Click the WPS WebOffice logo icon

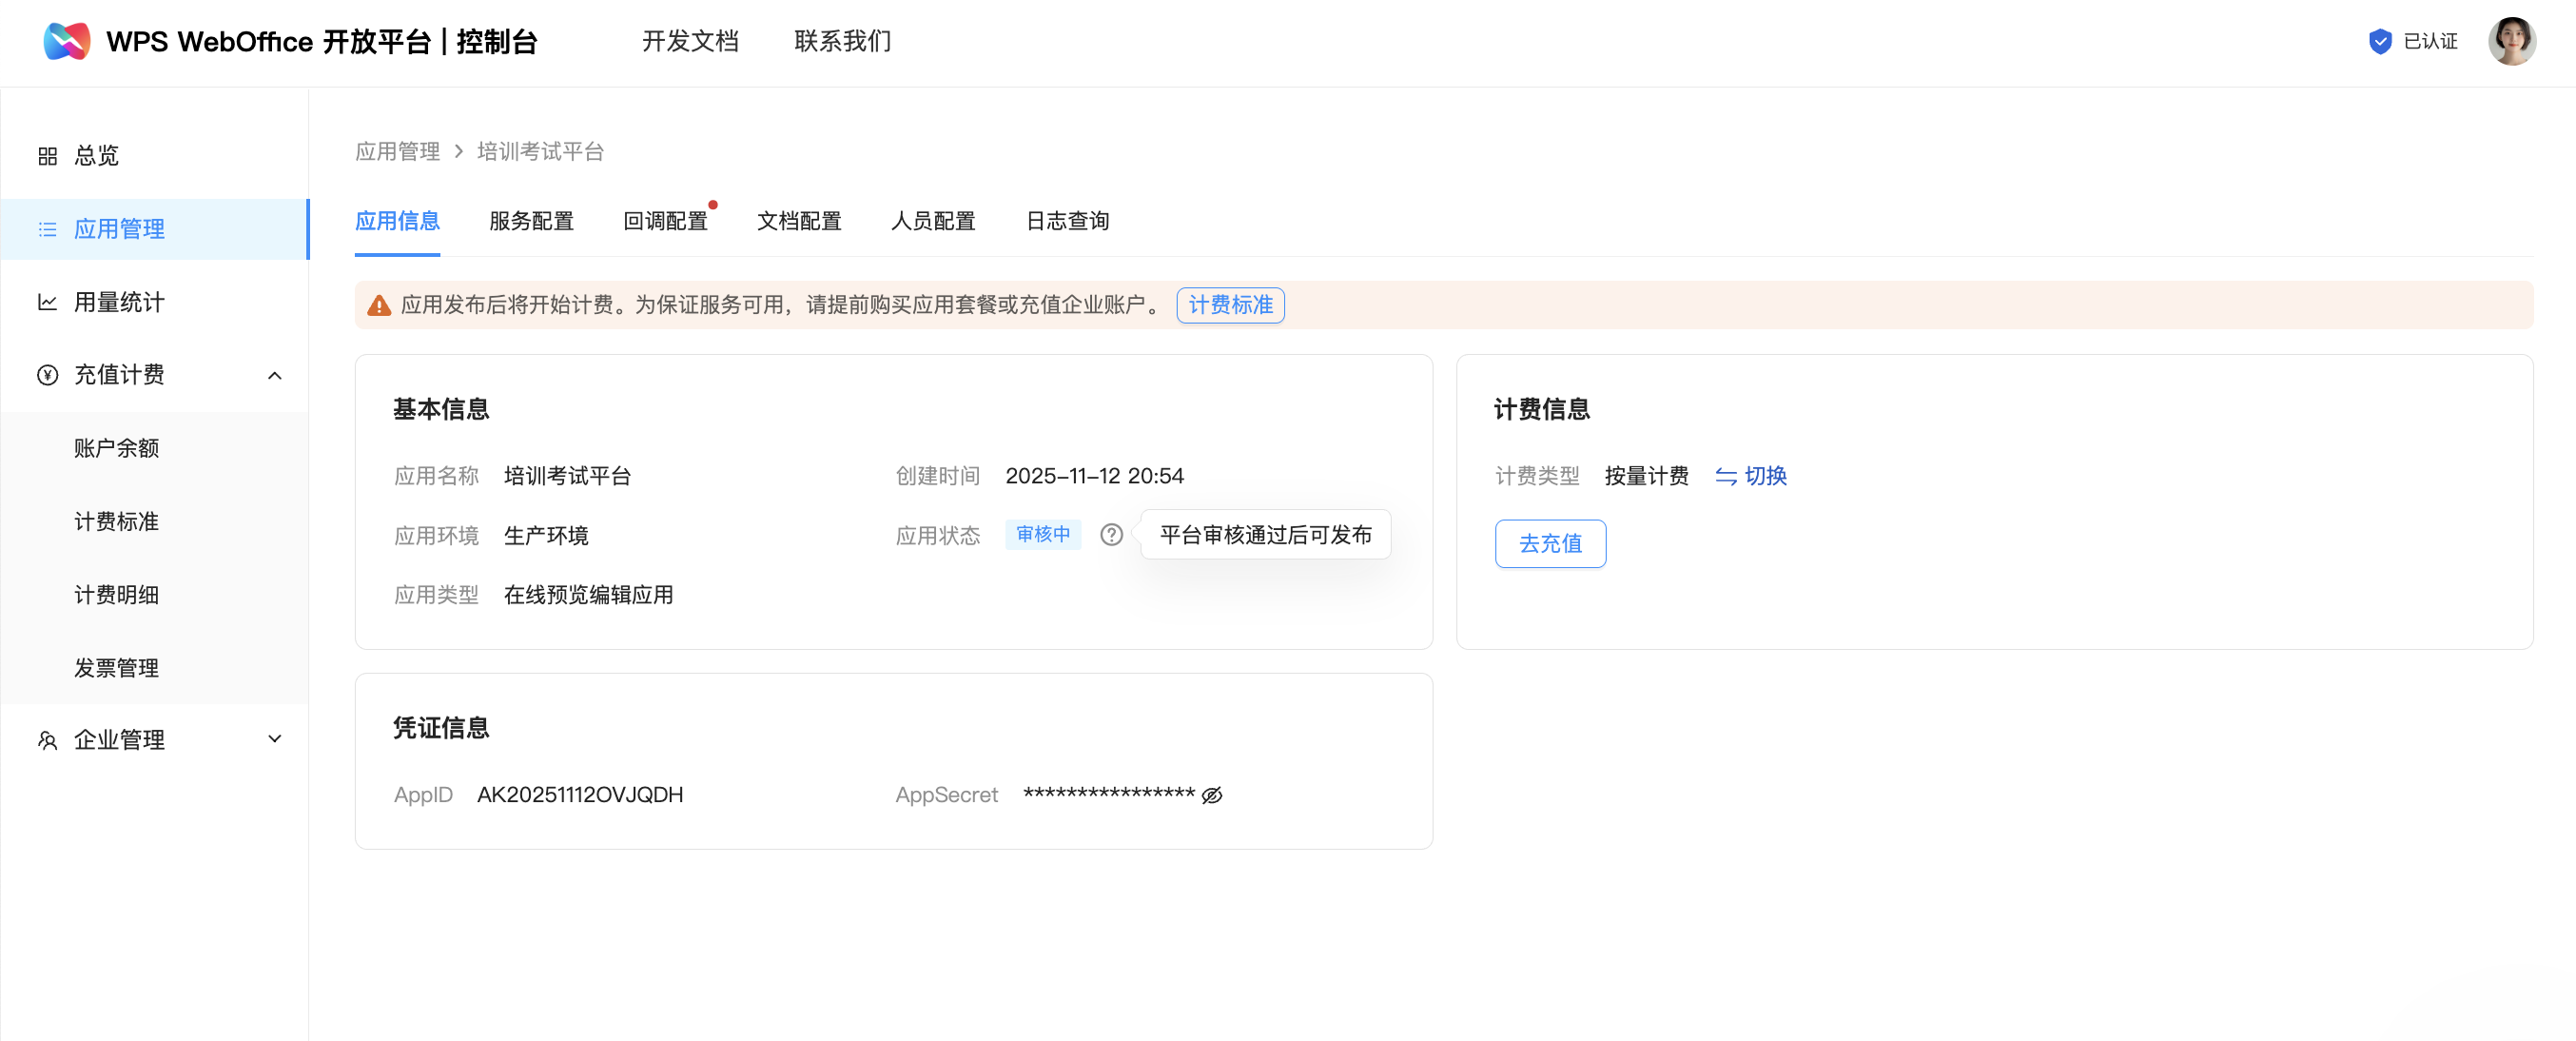pyautogui.click(x=67, y=41)
